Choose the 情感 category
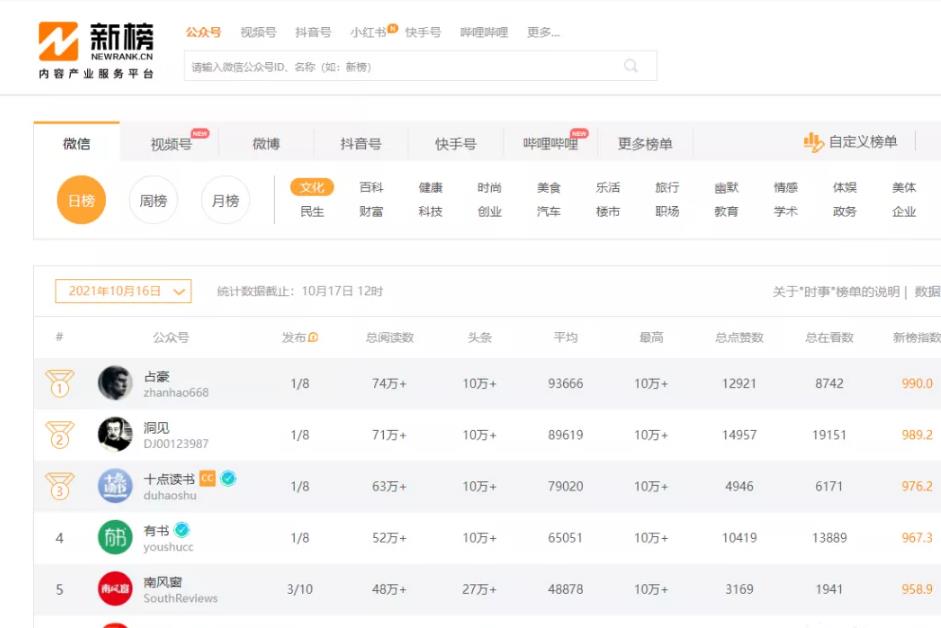Viewport: 941px width, 628px height. tap(786, 187)
